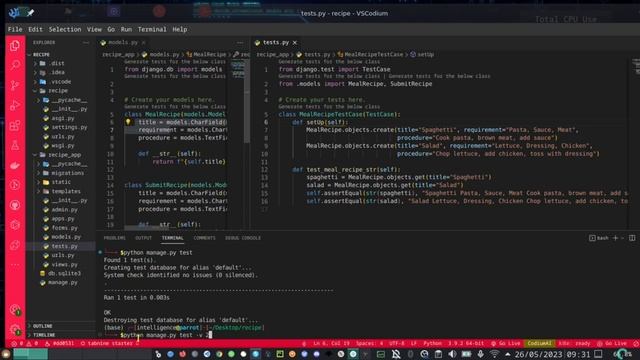Switch to the Output panel tab

[143, 238]
